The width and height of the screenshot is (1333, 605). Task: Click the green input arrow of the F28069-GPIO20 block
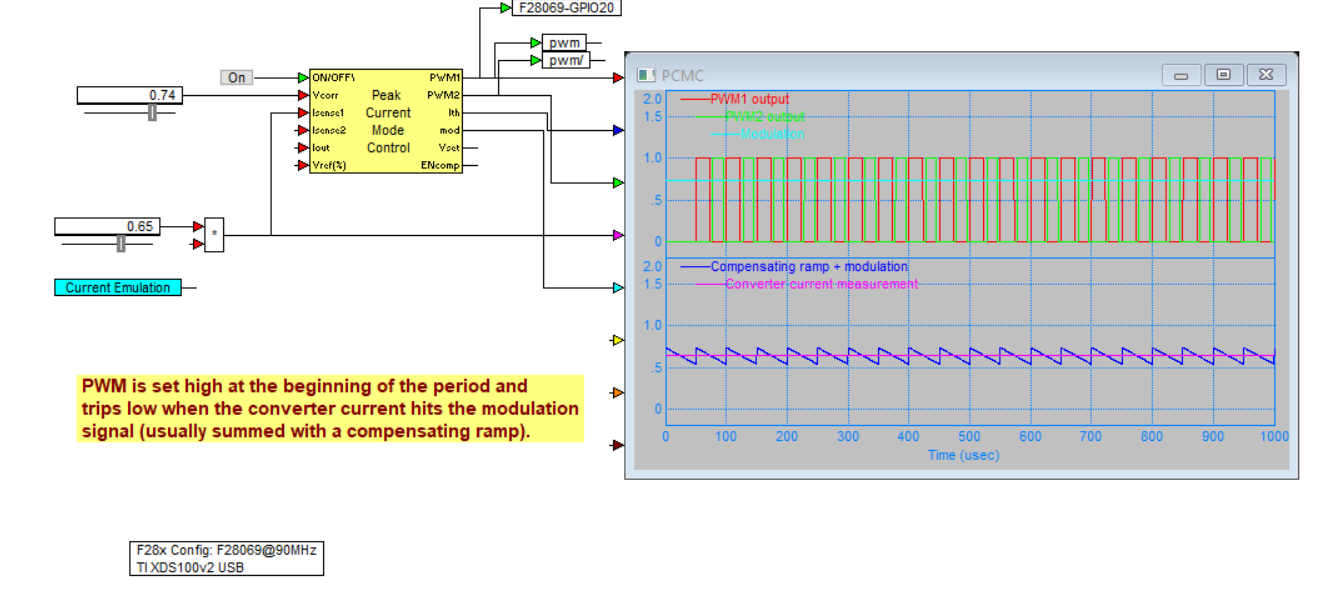point(506,8)
